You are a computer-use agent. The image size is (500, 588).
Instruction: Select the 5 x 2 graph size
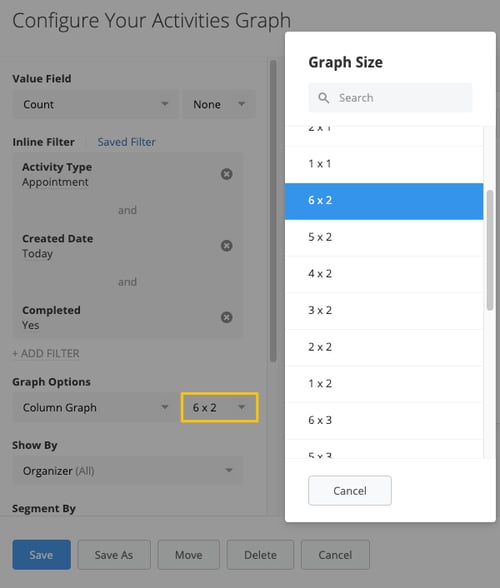pos(384,237)
